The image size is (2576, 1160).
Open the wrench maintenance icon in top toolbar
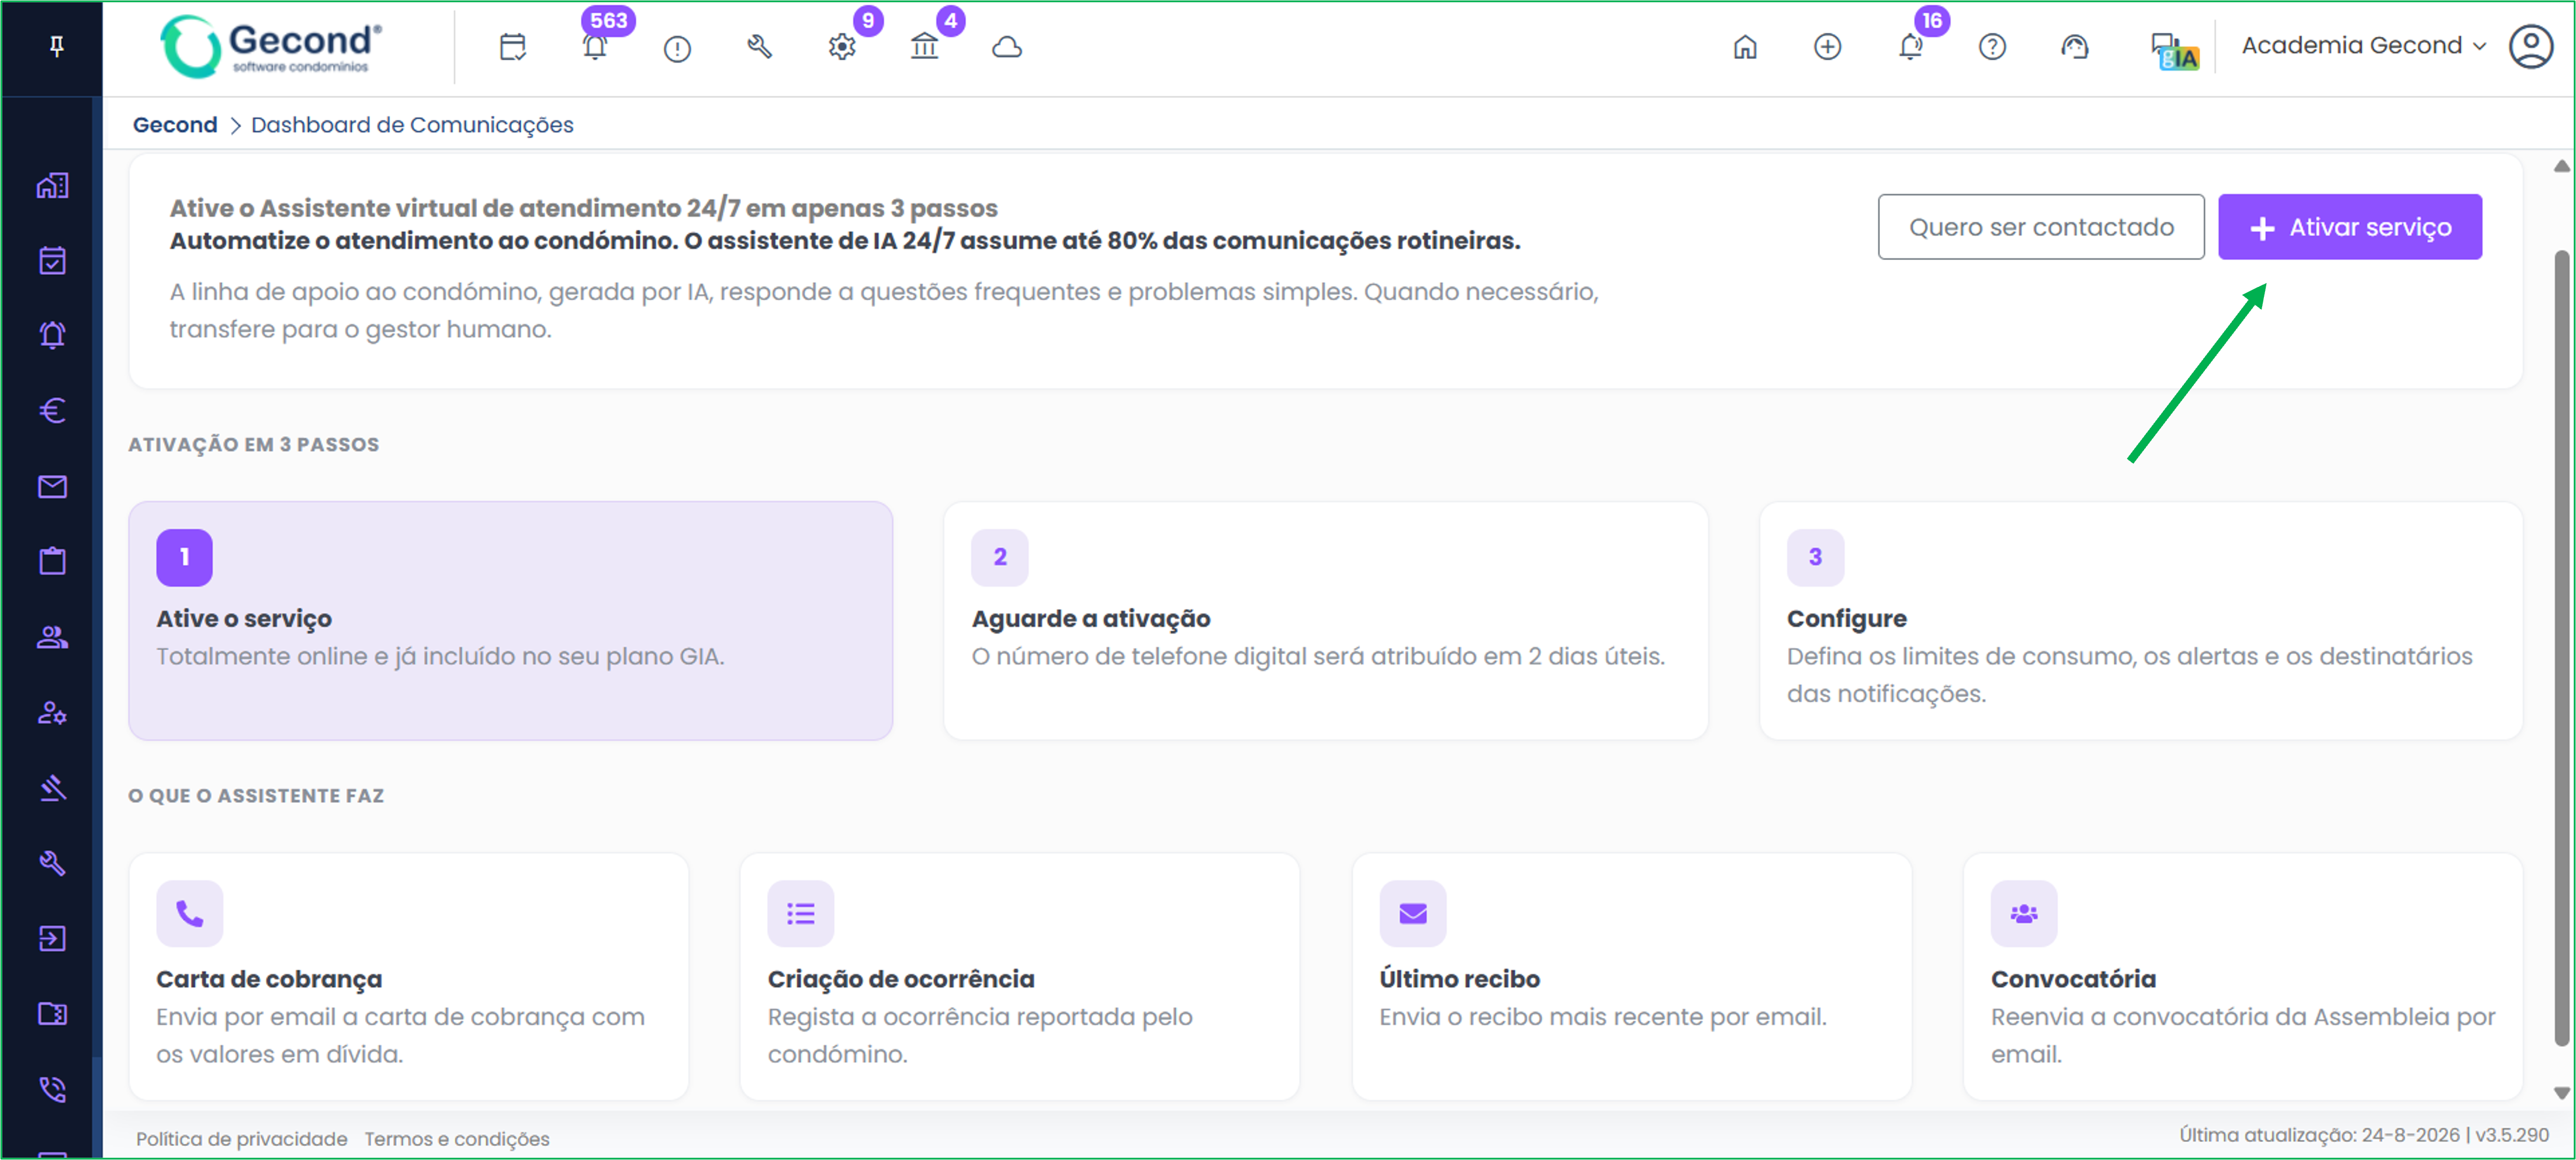759,47
